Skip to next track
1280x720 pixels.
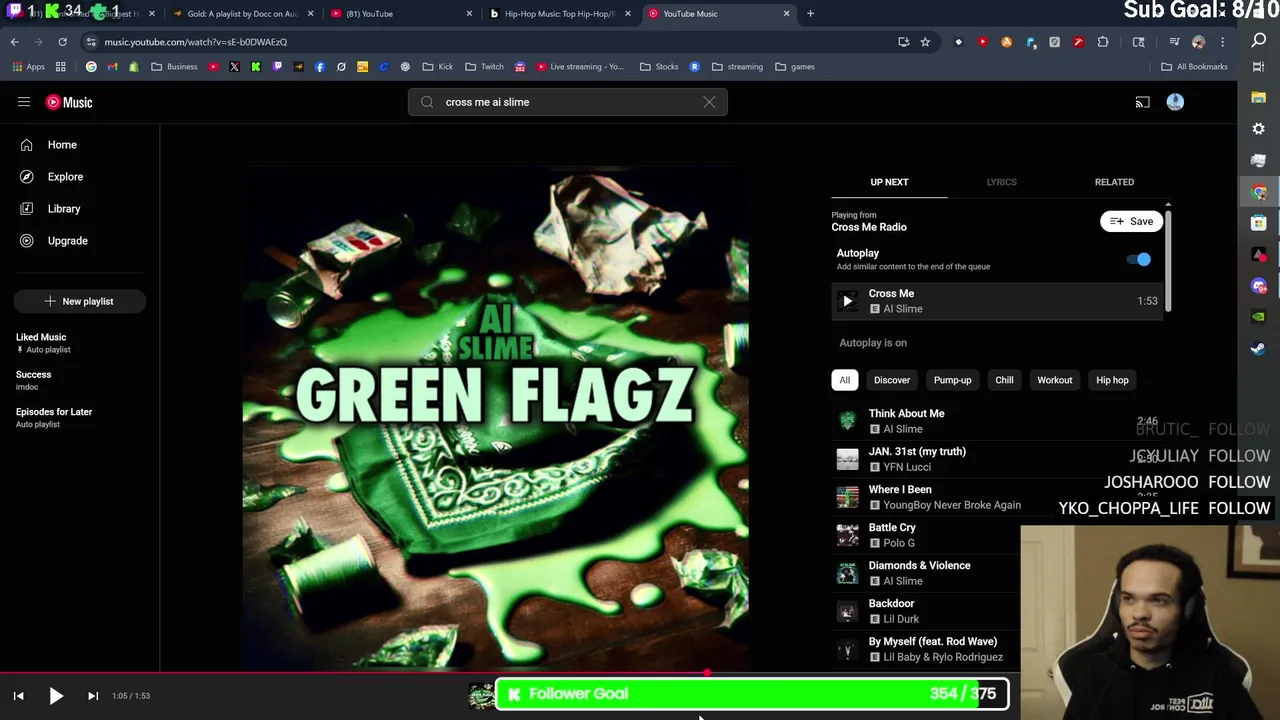93,696
